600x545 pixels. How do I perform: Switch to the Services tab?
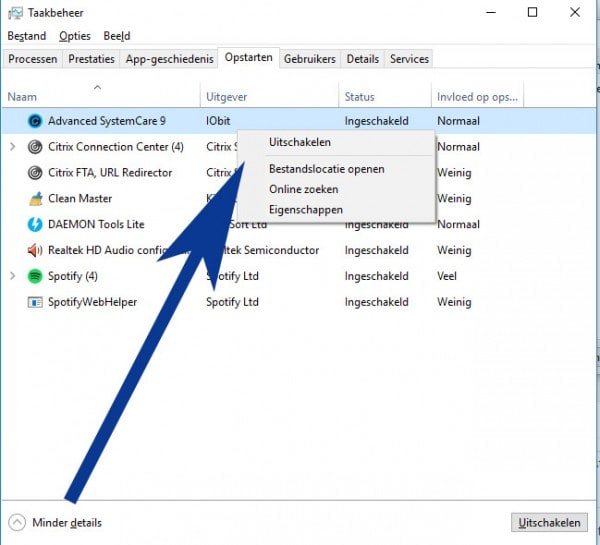tap(409, 59)
